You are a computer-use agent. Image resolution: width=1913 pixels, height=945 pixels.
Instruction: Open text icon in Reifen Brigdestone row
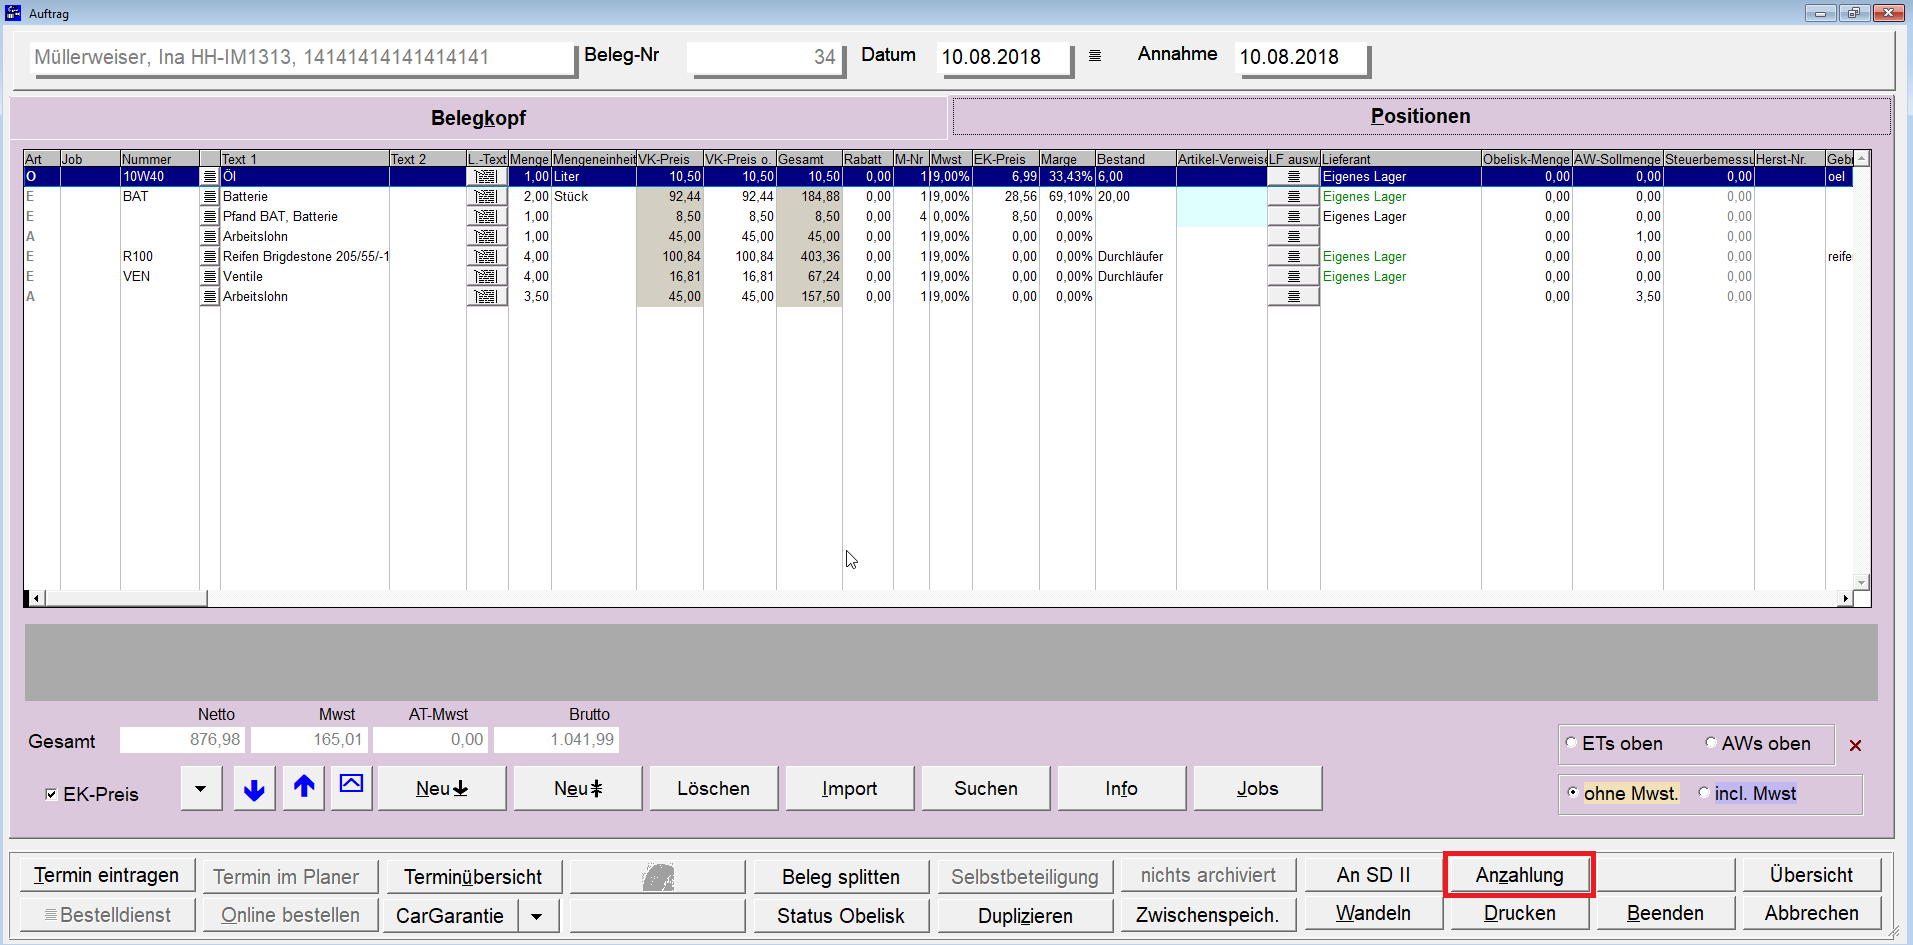[209, 256]
